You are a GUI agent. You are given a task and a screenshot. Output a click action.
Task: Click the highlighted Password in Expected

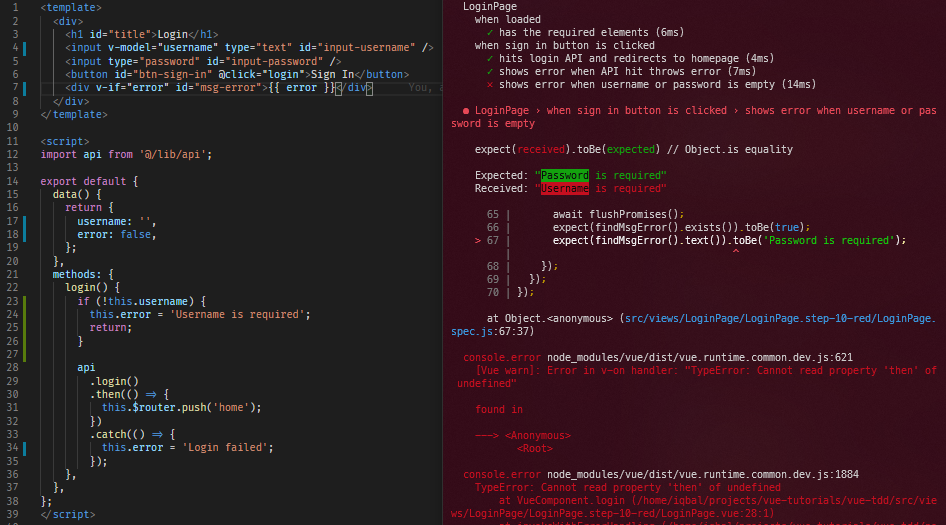pyautogui.click(x=565, y=176)
